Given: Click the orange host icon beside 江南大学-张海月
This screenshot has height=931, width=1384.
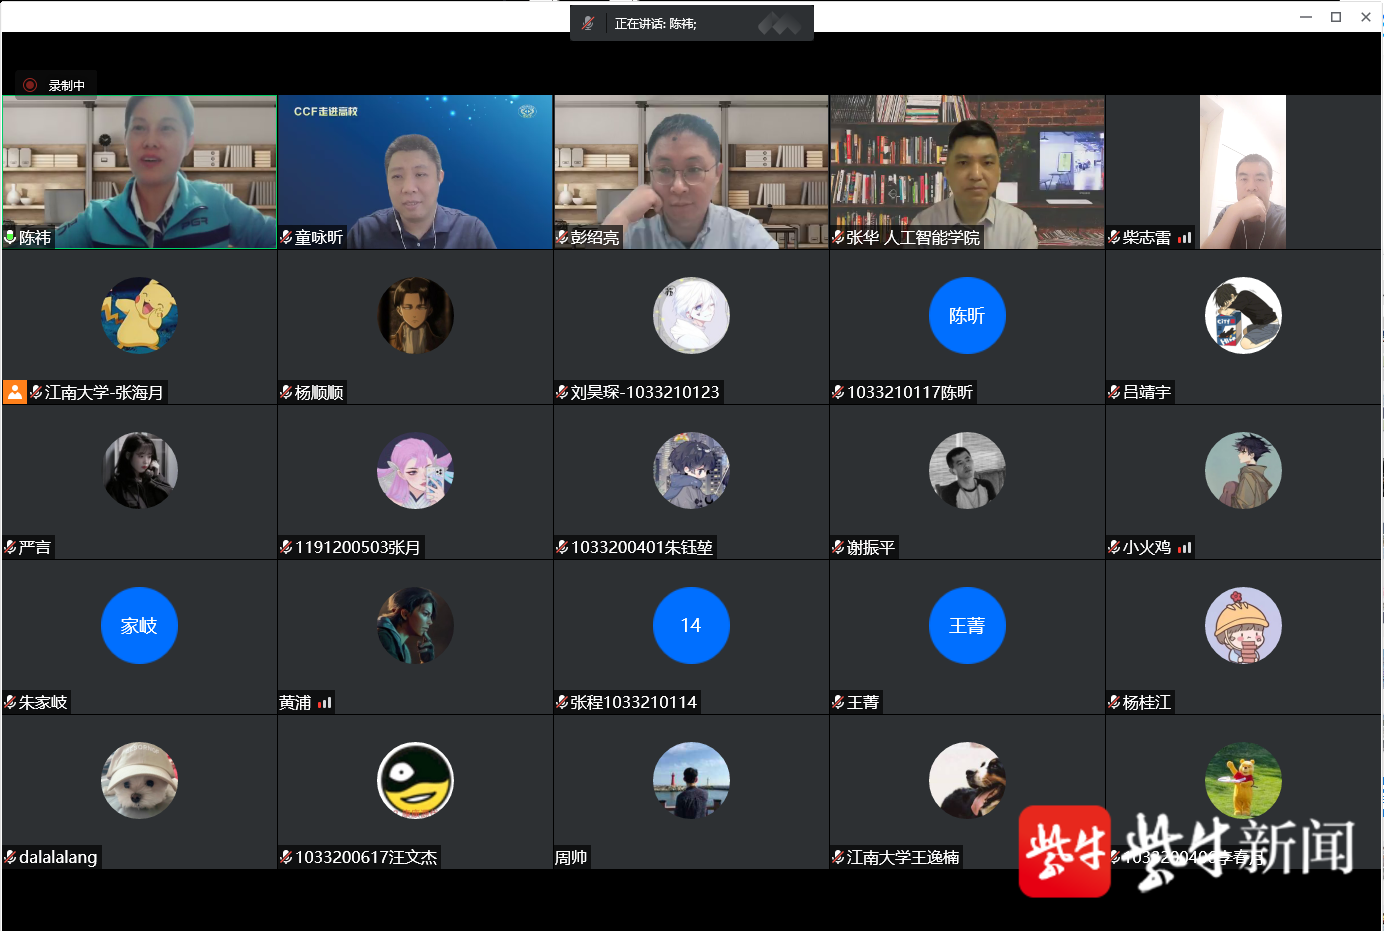Looking at the screenshot, I should coord(14,392).
